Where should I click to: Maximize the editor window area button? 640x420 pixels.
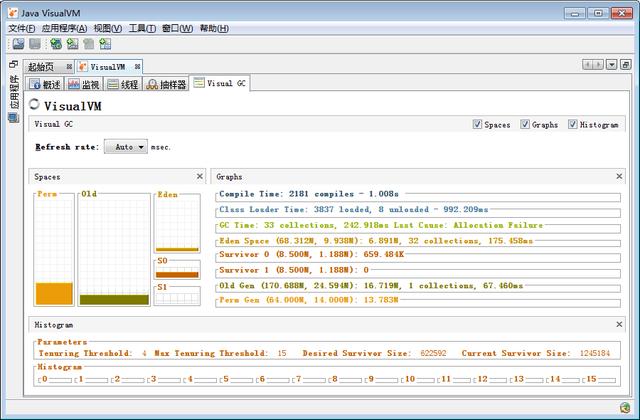(x=625, y=64)
